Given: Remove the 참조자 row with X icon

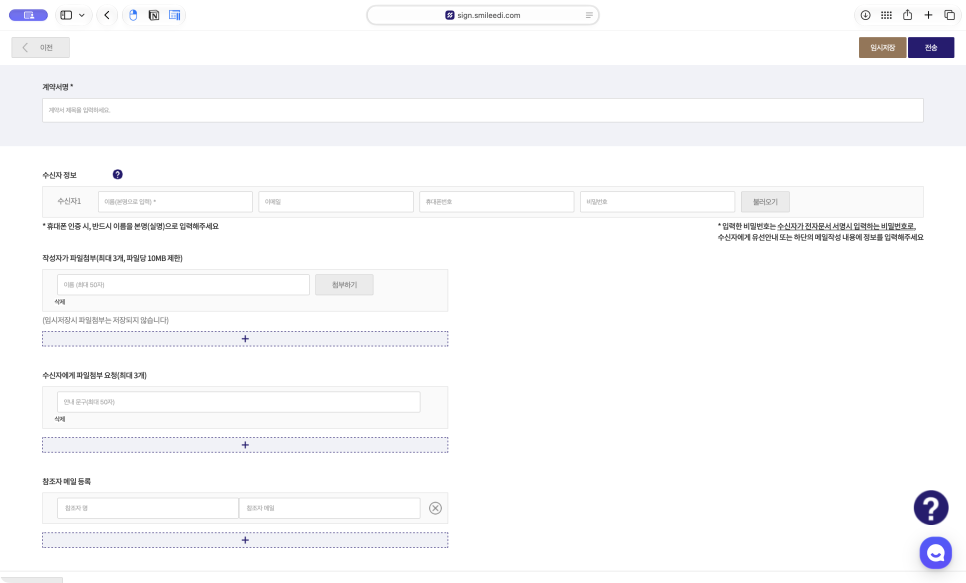Looking at the screenshot, I should pos(436,508).
